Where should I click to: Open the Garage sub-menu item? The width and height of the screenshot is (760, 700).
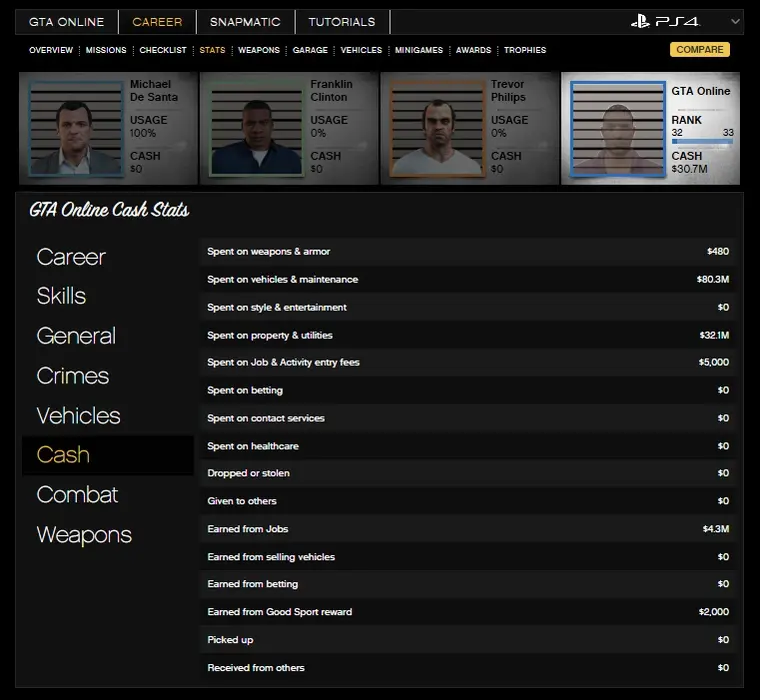pyautogui.click(x=310, y=50)
